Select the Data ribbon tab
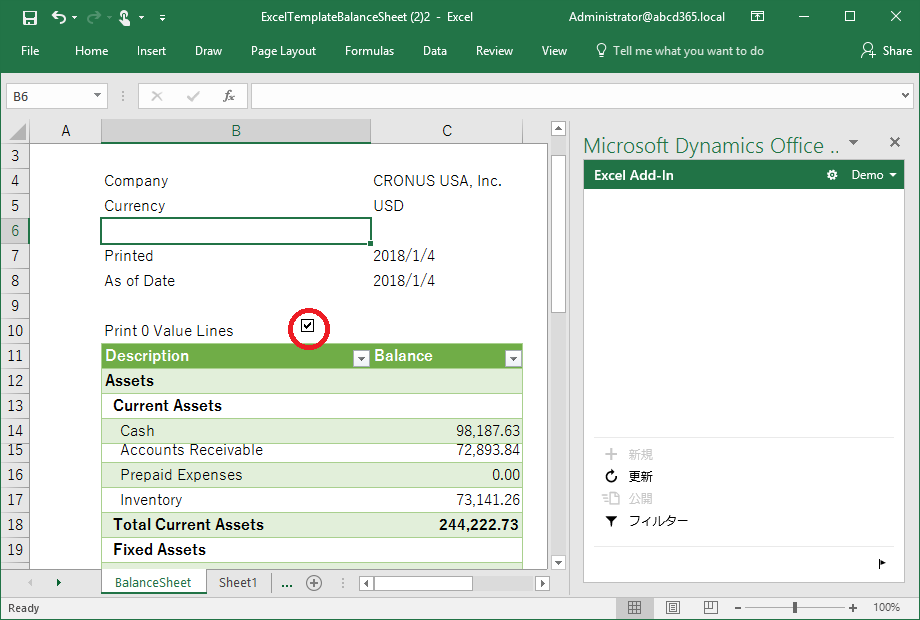 point(435,51)
